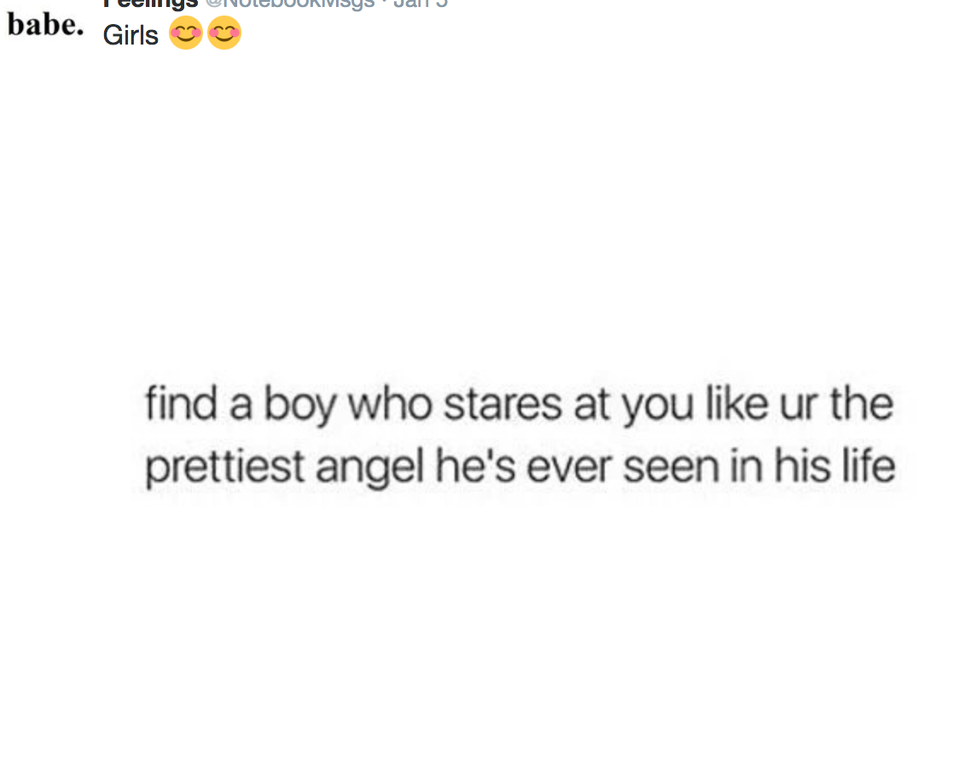This screenshot has height=768, width=980.
Task: Click the word Girls in the tweet
Action: [131, 36]
